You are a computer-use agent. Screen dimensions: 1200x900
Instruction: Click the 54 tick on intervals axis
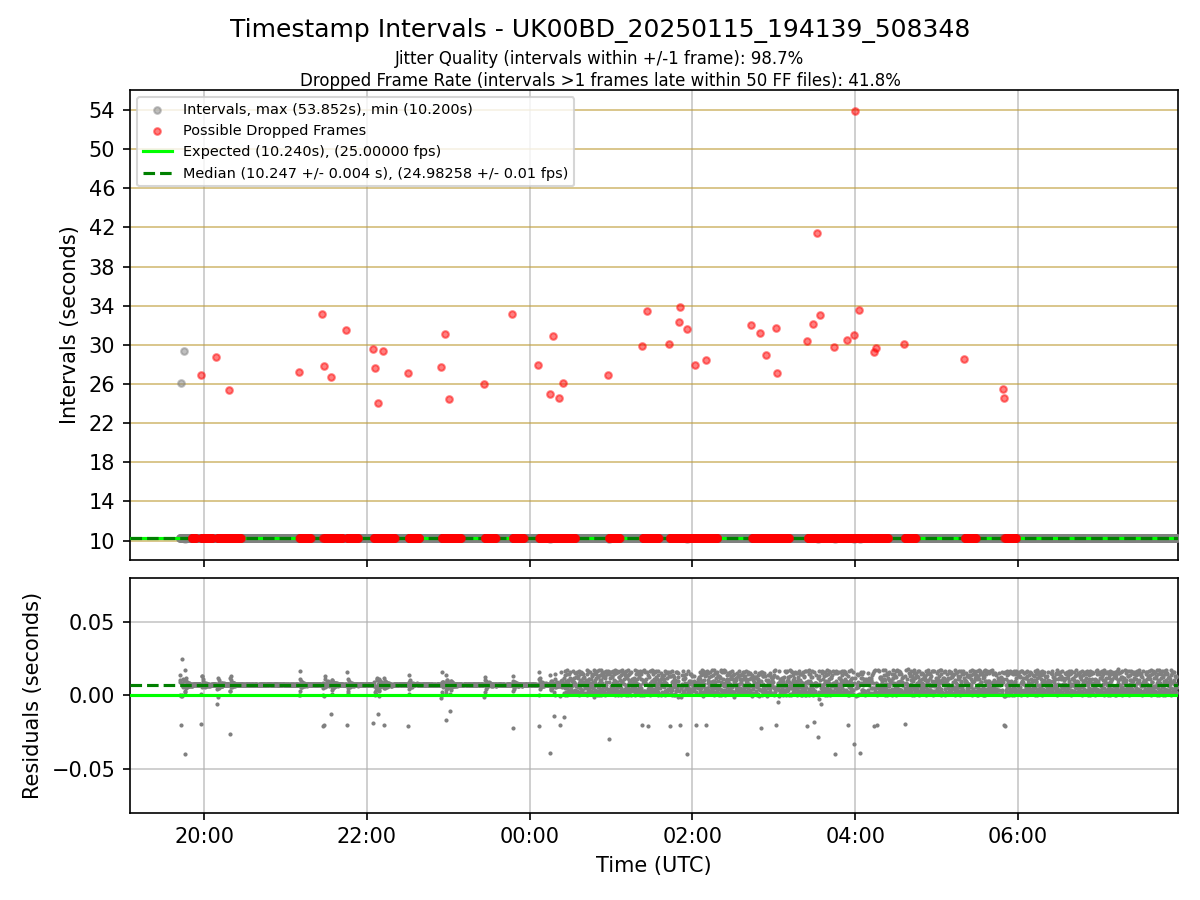[104, 110]
